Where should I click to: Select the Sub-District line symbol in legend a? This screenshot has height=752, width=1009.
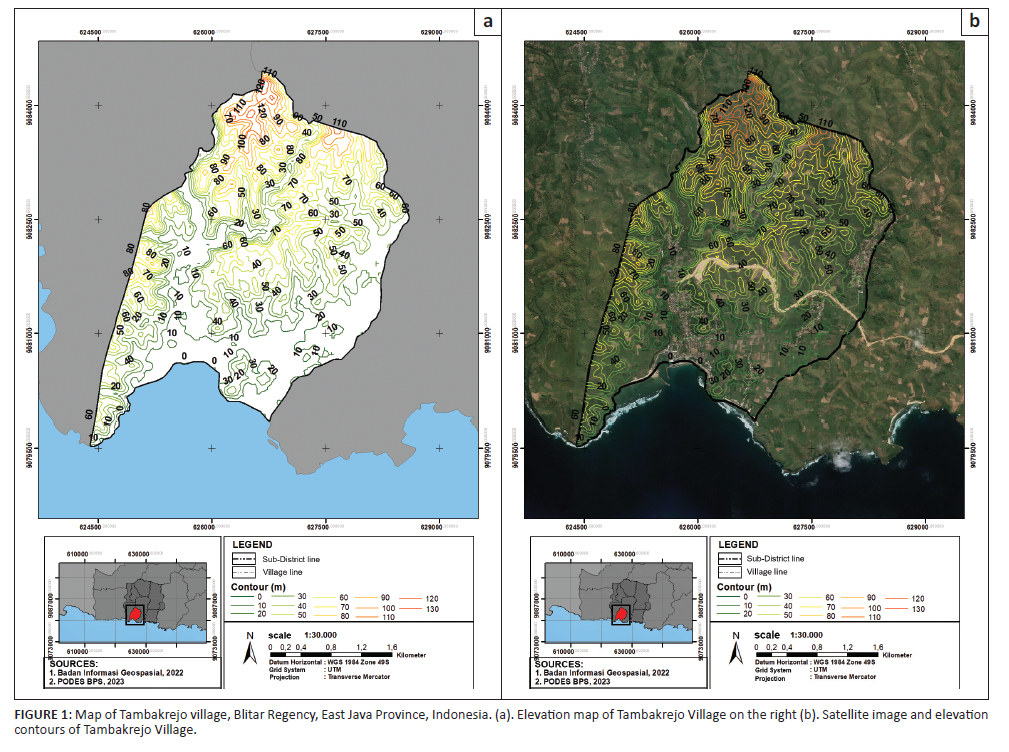[x=243, y=558]
